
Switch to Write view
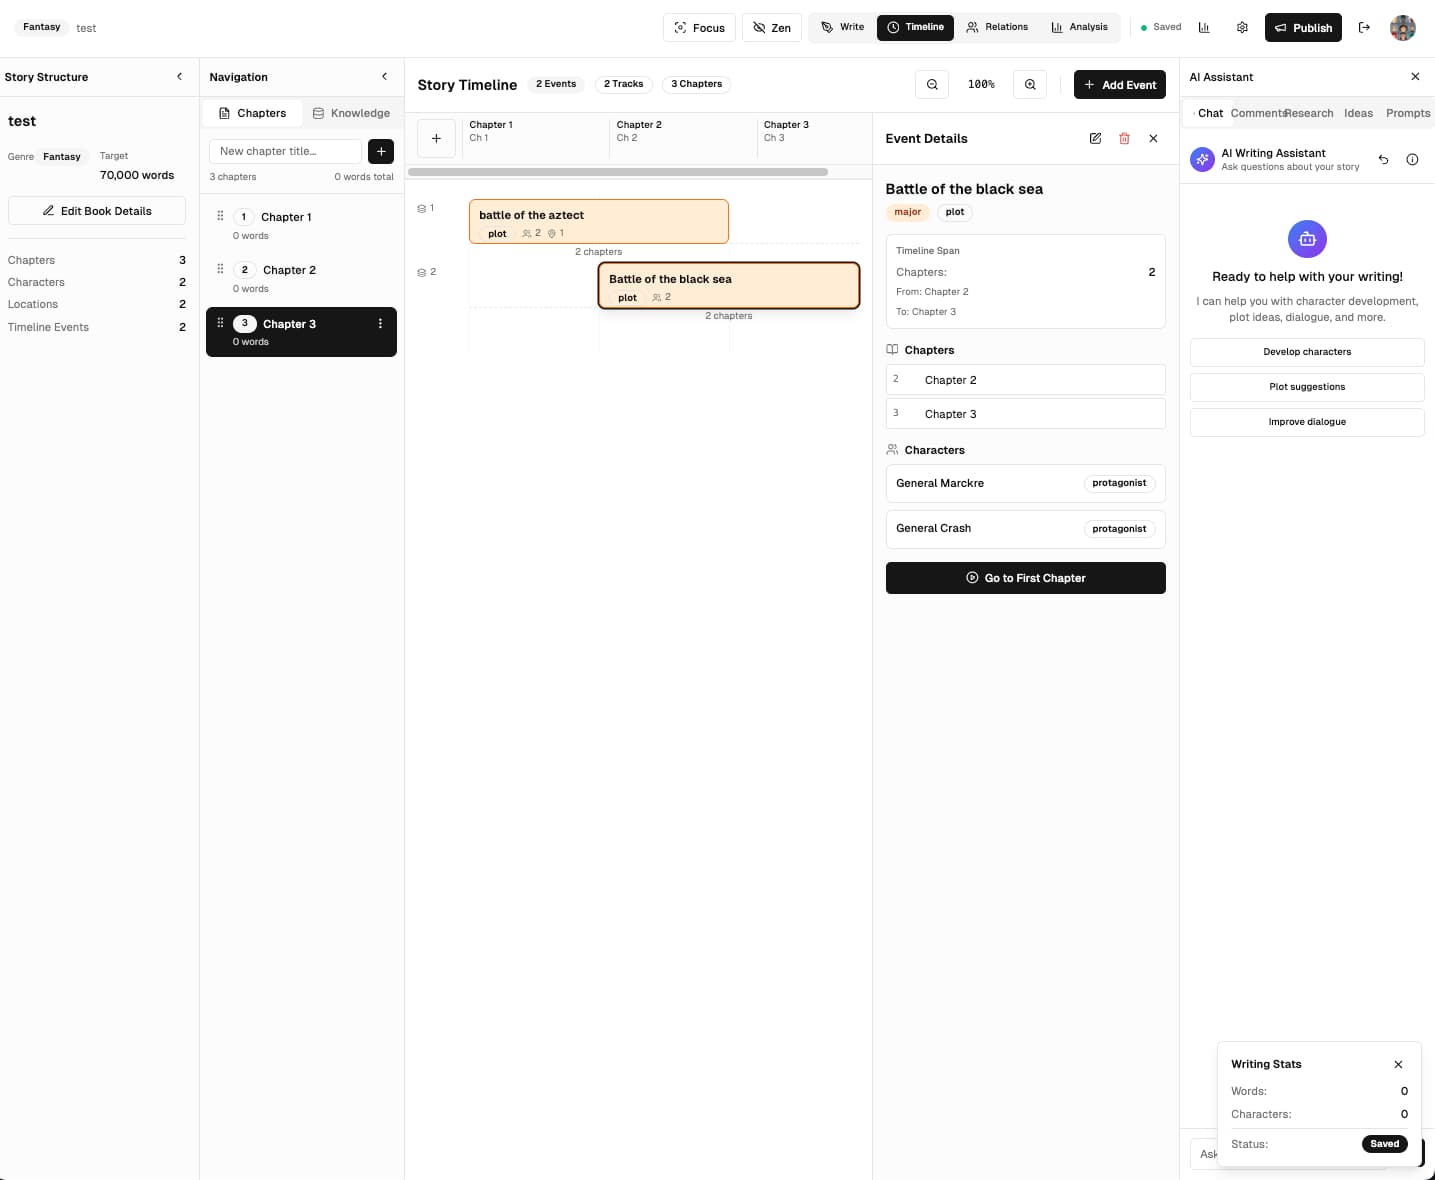coord(842,27)
